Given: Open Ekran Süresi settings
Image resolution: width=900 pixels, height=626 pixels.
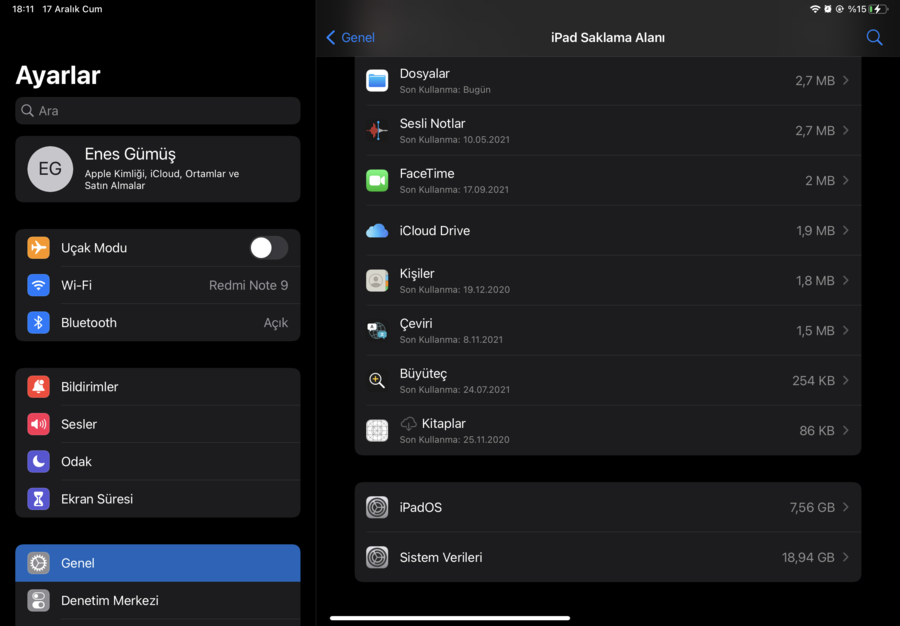Looking at the screenshot, I should click(x=158, y=499).
